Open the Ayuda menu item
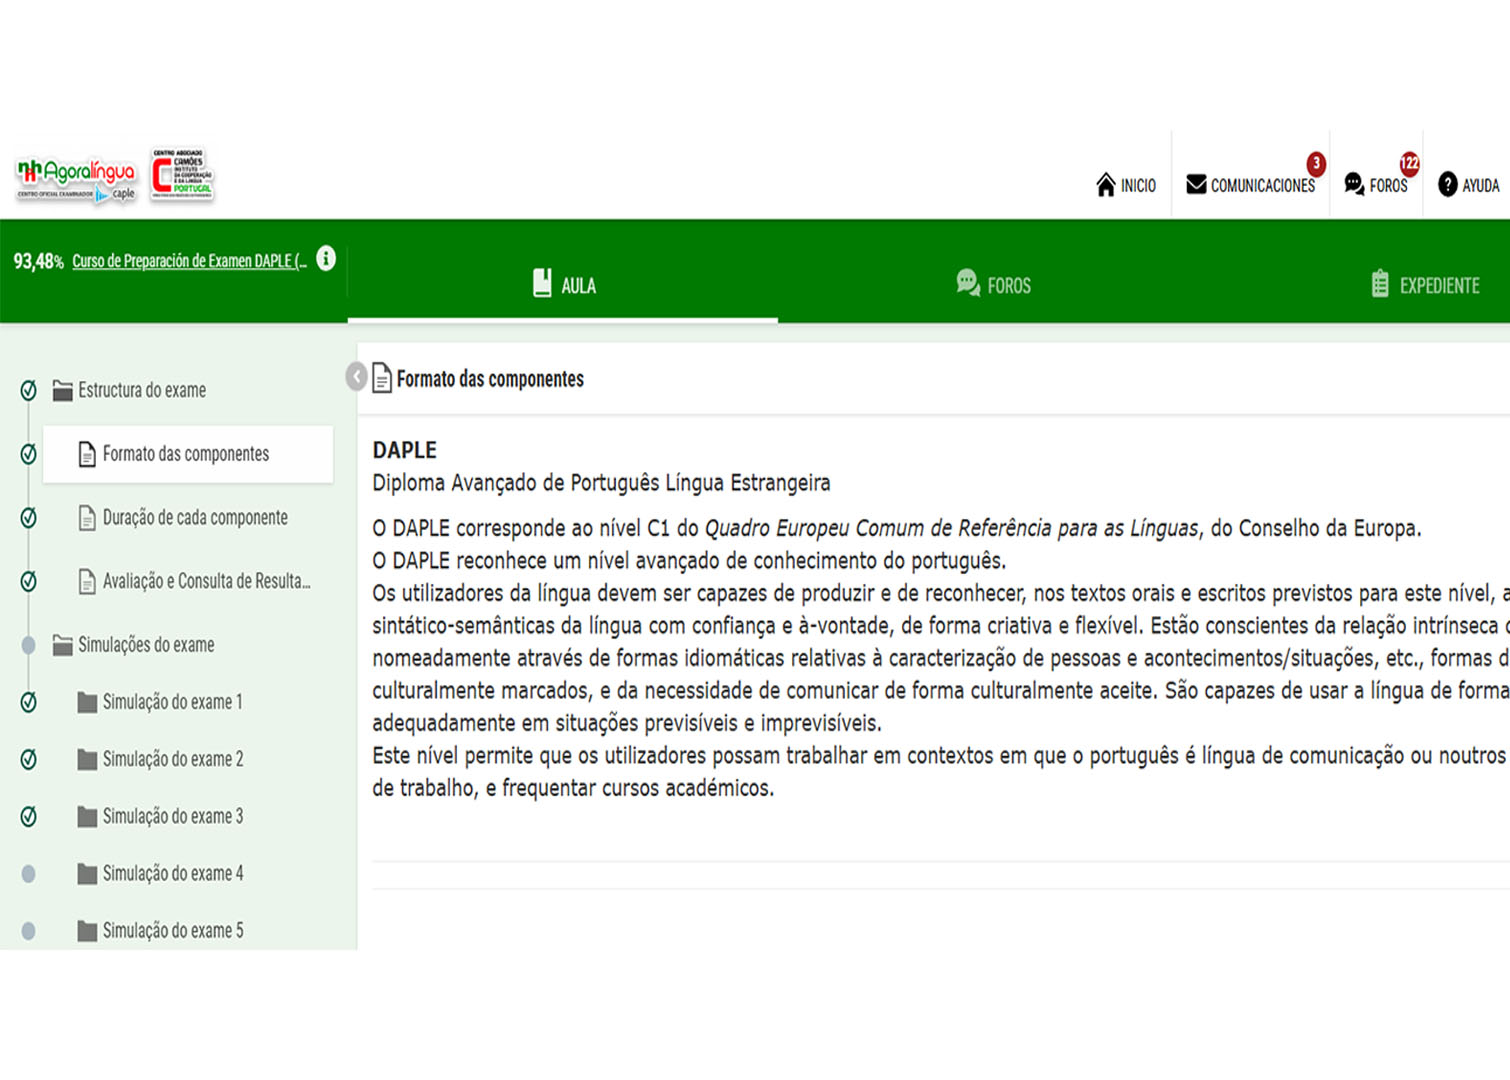Viewport: 1510px width, 1080px height. click(x=1469, y=185)
